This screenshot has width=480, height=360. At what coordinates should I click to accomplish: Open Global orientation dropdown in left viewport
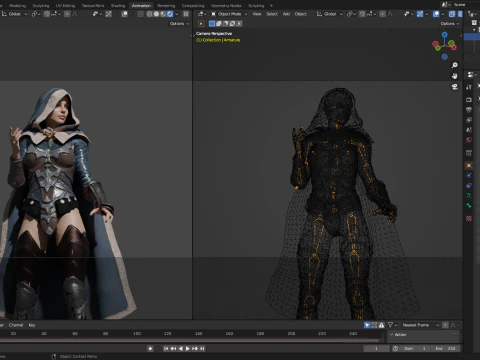[14, 14]
